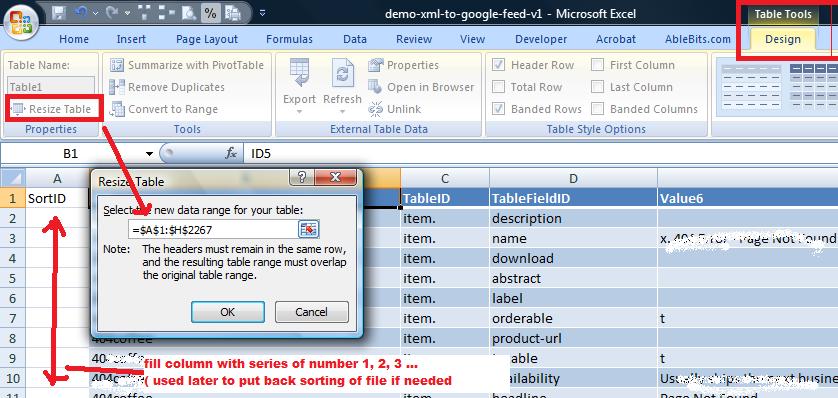Click the Quick Print icon in Quick Access
The image size is (838, 398).
coord(232,13)
